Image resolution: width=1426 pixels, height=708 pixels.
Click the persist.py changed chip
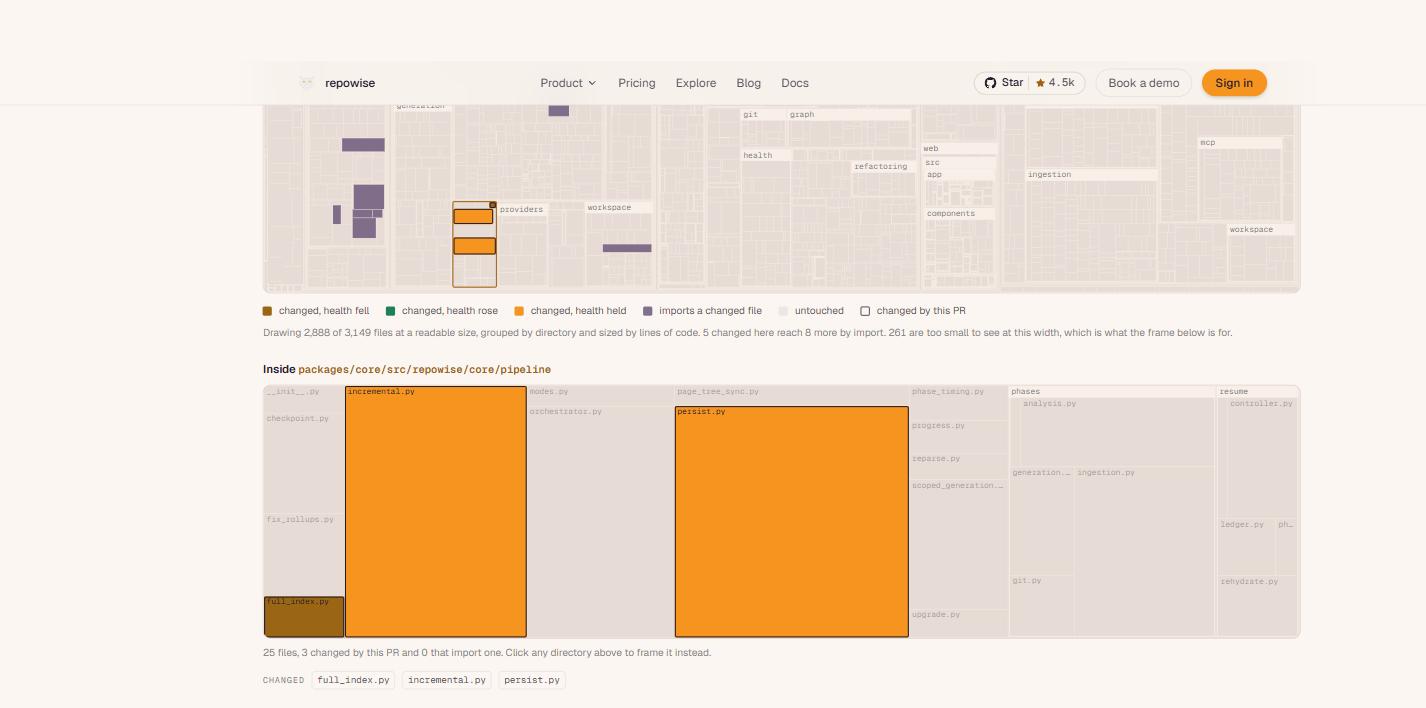click(x=531, y=680)
